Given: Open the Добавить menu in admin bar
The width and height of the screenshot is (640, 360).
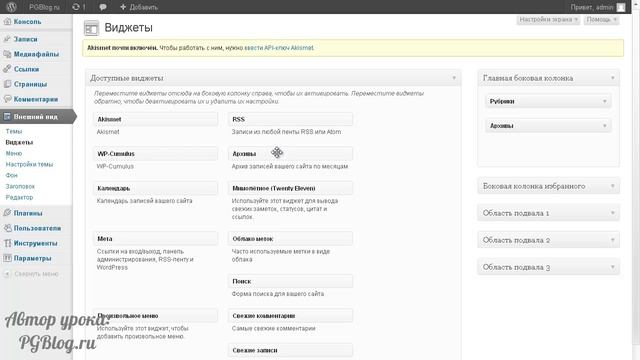Looking at the screenshot, I should (x=139, y=7).
